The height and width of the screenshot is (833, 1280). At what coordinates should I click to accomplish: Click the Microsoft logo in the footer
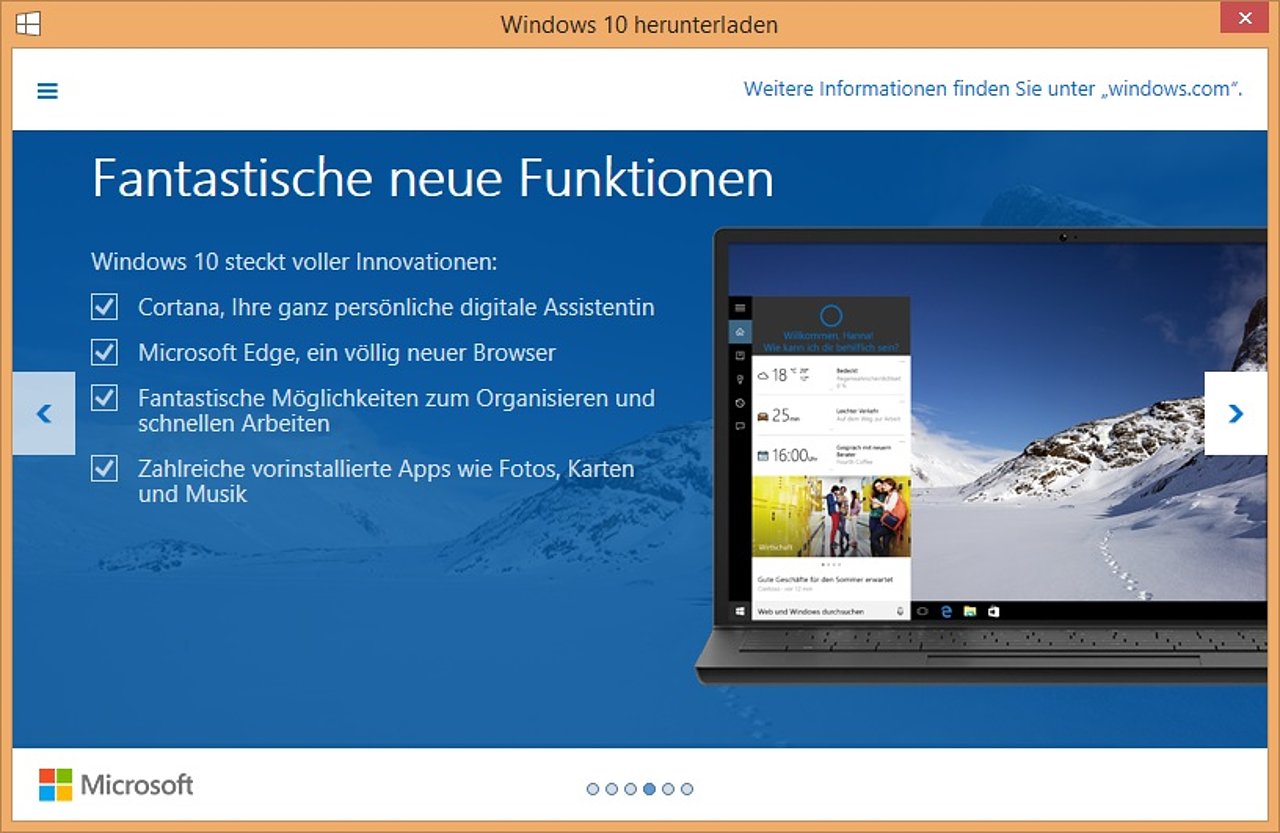(116, 785)
